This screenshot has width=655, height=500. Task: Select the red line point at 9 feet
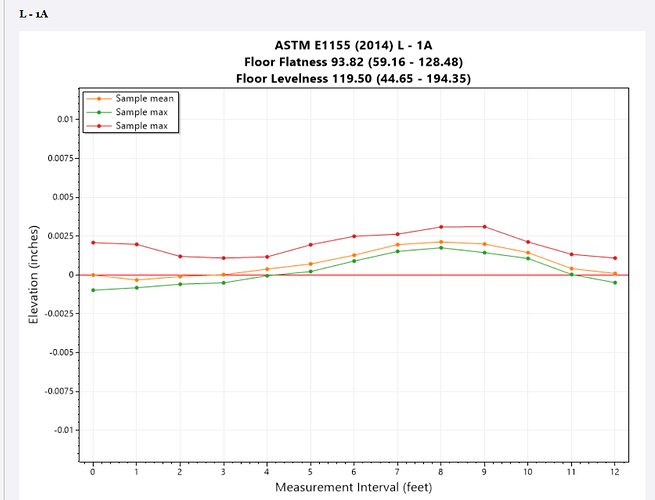coord(485,227)
